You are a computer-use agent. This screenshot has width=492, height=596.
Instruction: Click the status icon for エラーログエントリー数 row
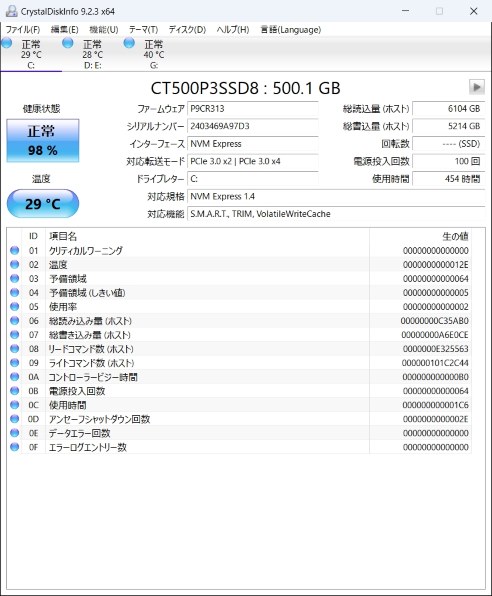click(14, 447)
